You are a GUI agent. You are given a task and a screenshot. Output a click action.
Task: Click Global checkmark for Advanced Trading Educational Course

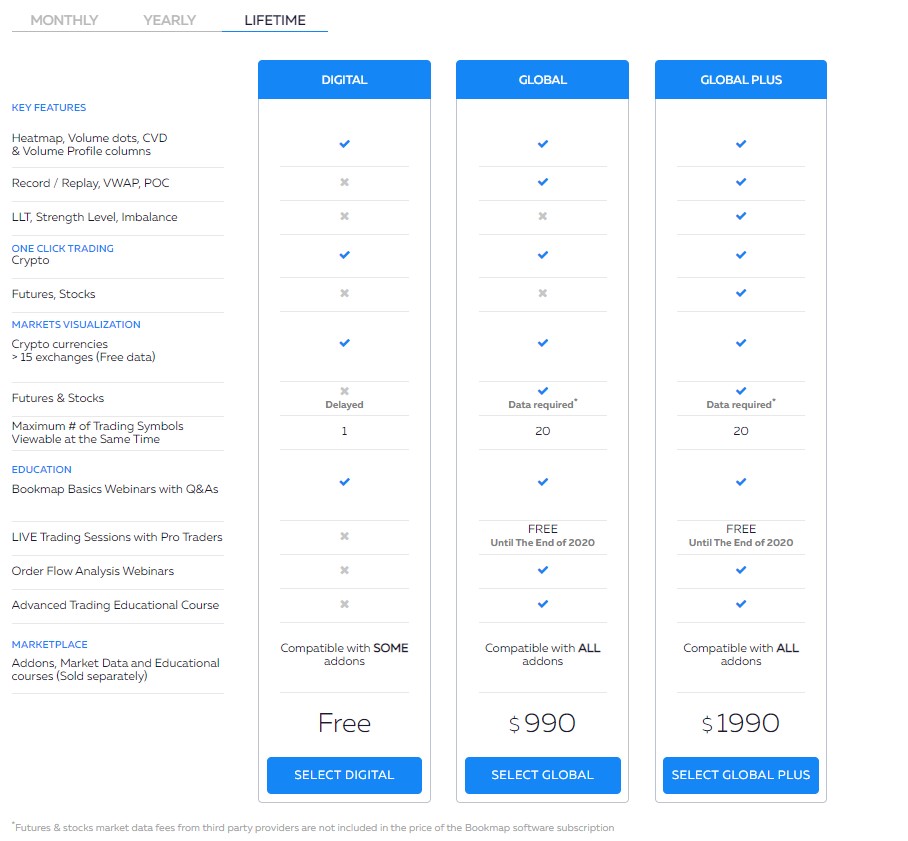pos(543,604)
